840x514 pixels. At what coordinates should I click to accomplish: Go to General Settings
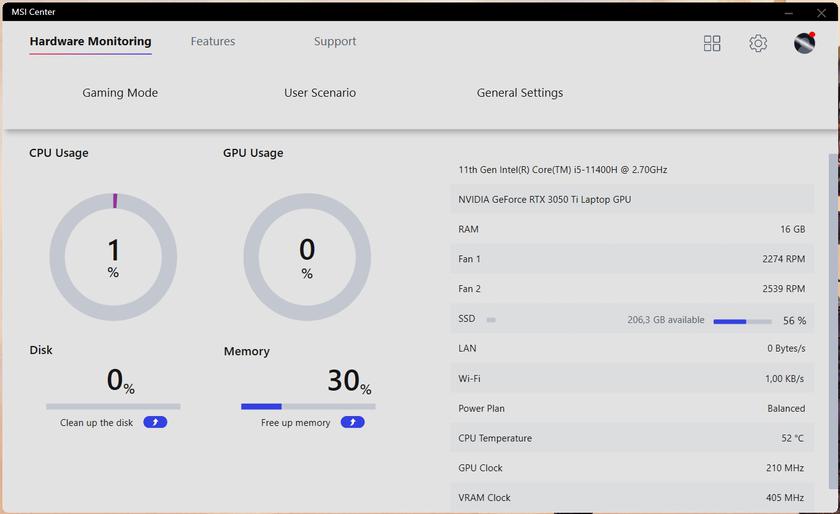(520, 93)
